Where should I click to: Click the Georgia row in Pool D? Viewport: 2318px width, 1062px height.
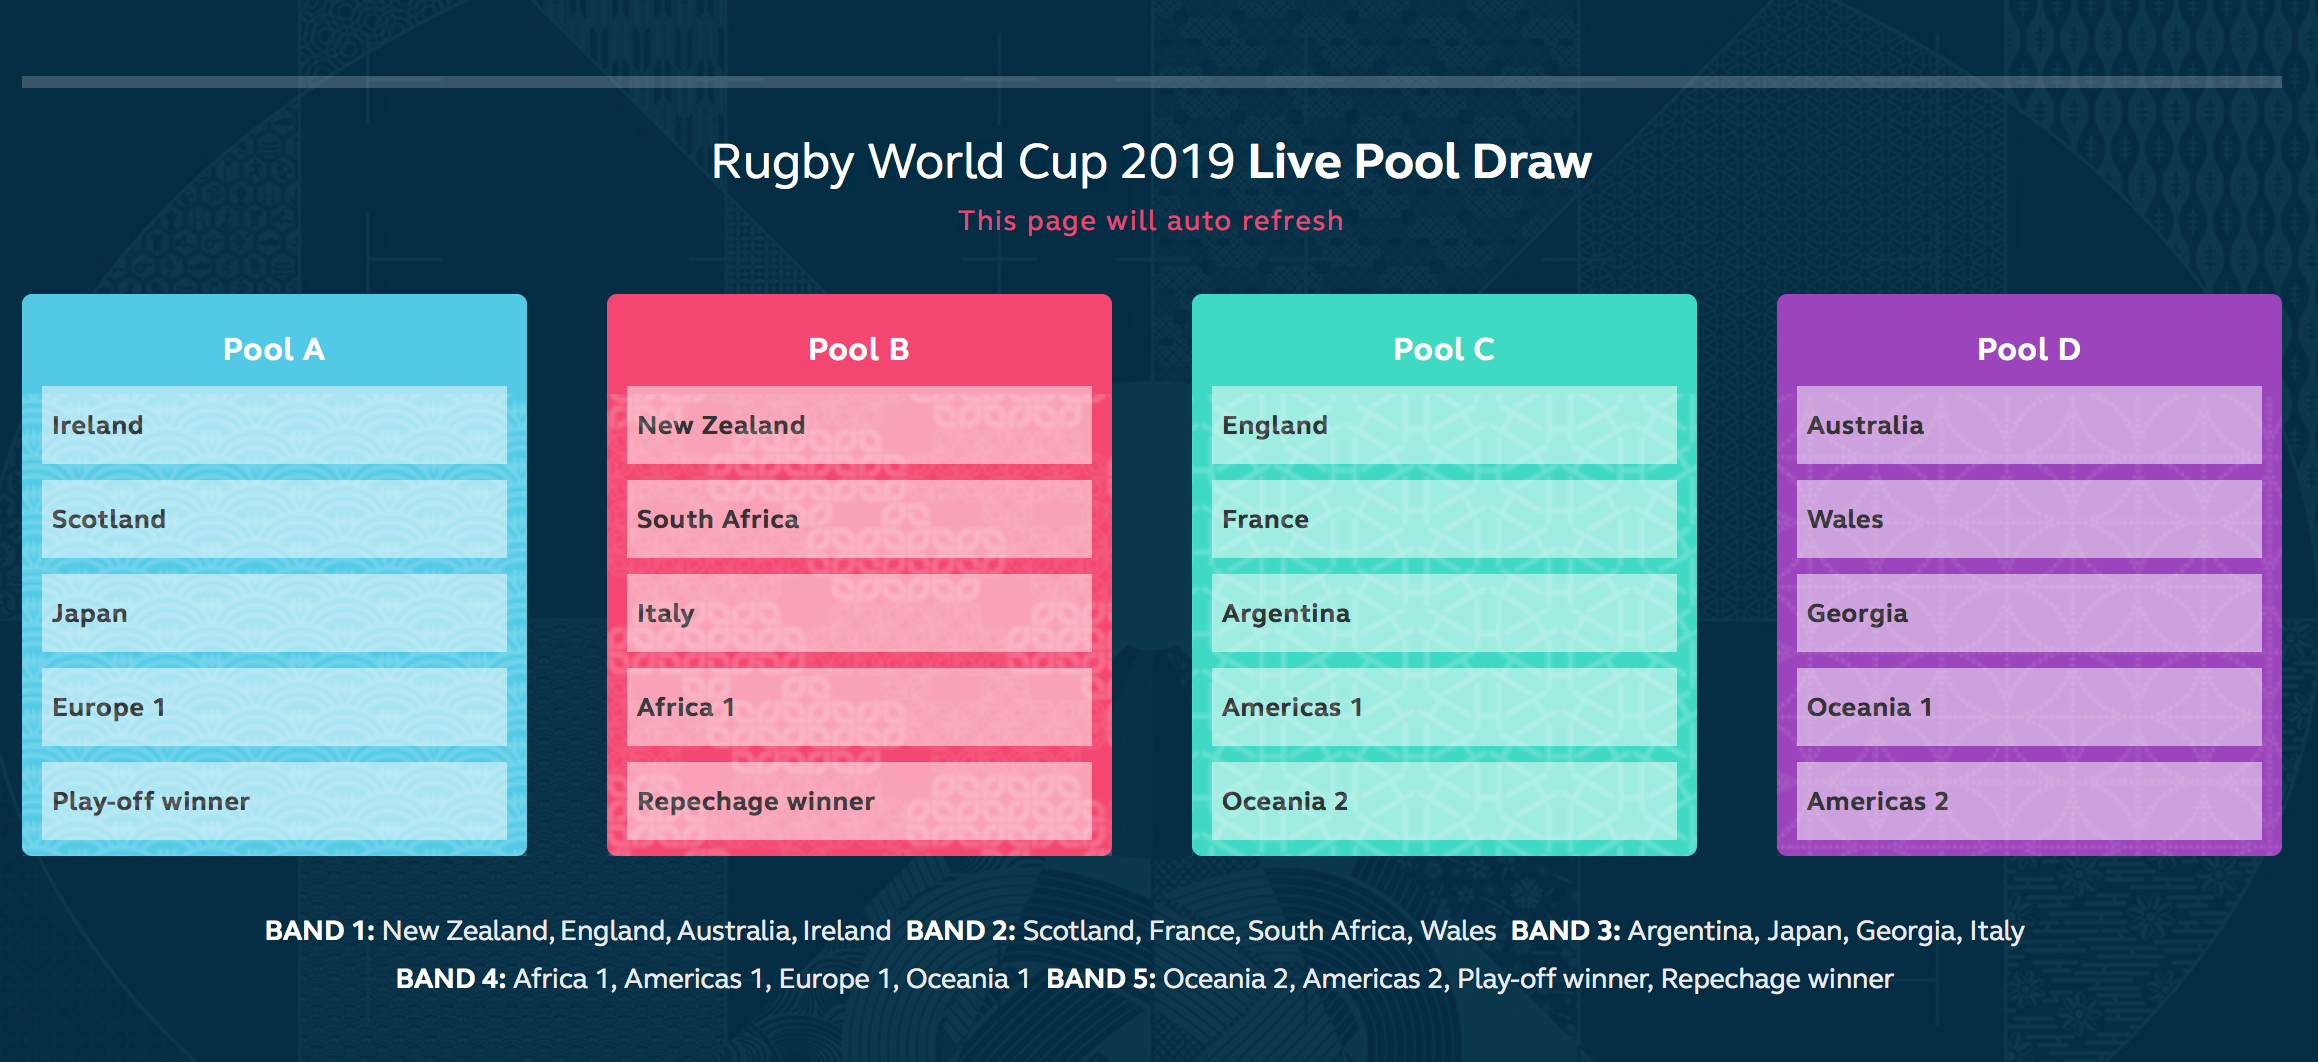click(x=2029, y=613)
